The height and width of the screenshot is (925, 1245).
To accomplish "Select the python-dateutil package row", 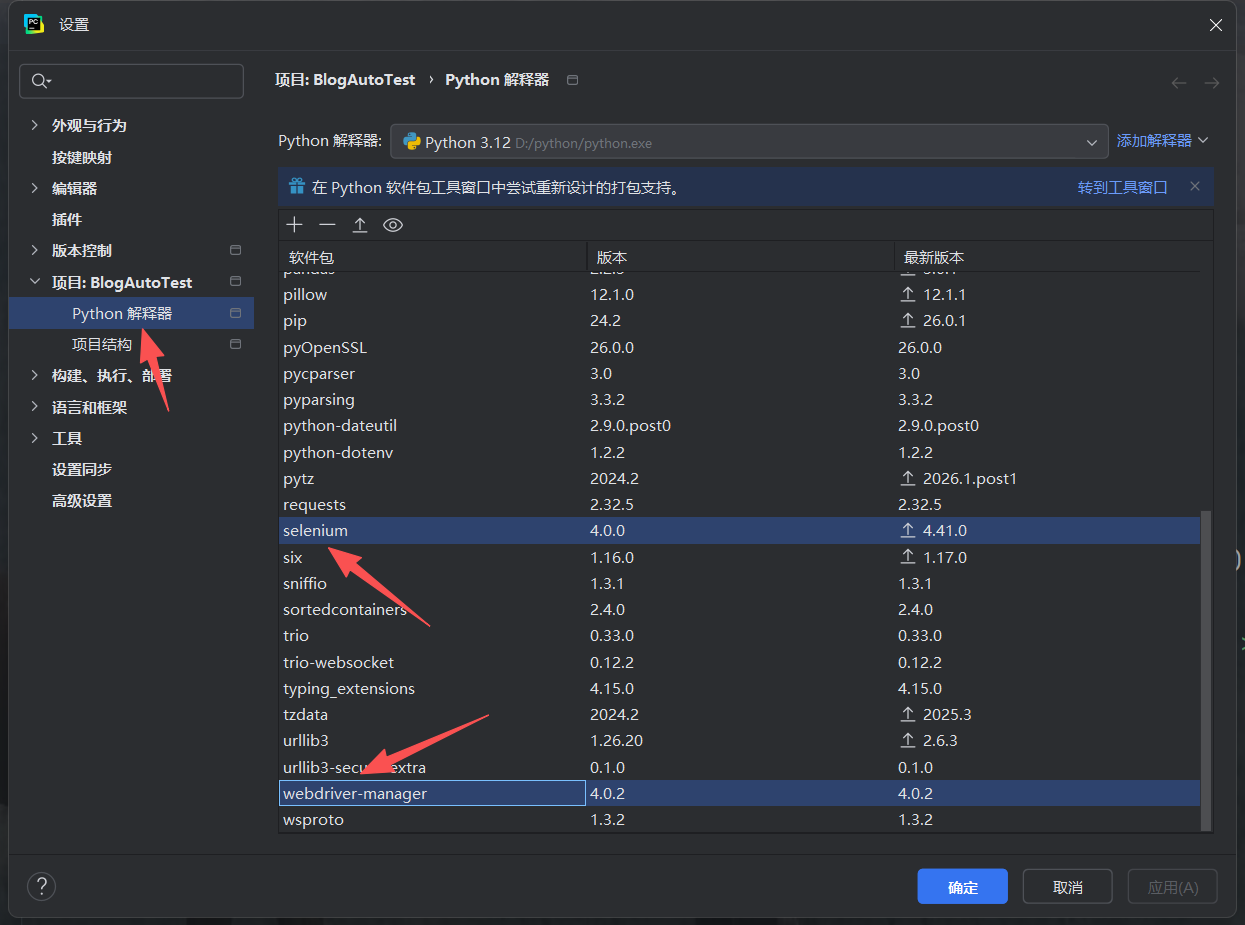I will [739, 426].
